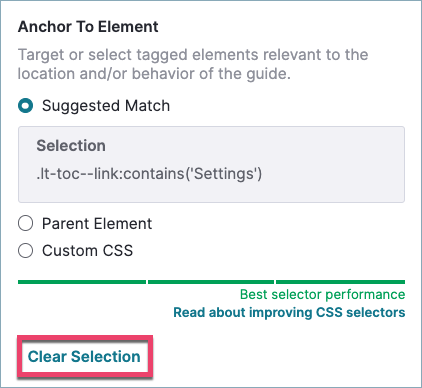Click the Custom CSS text label
The image size is (422, 388).
tap(88, 251)
